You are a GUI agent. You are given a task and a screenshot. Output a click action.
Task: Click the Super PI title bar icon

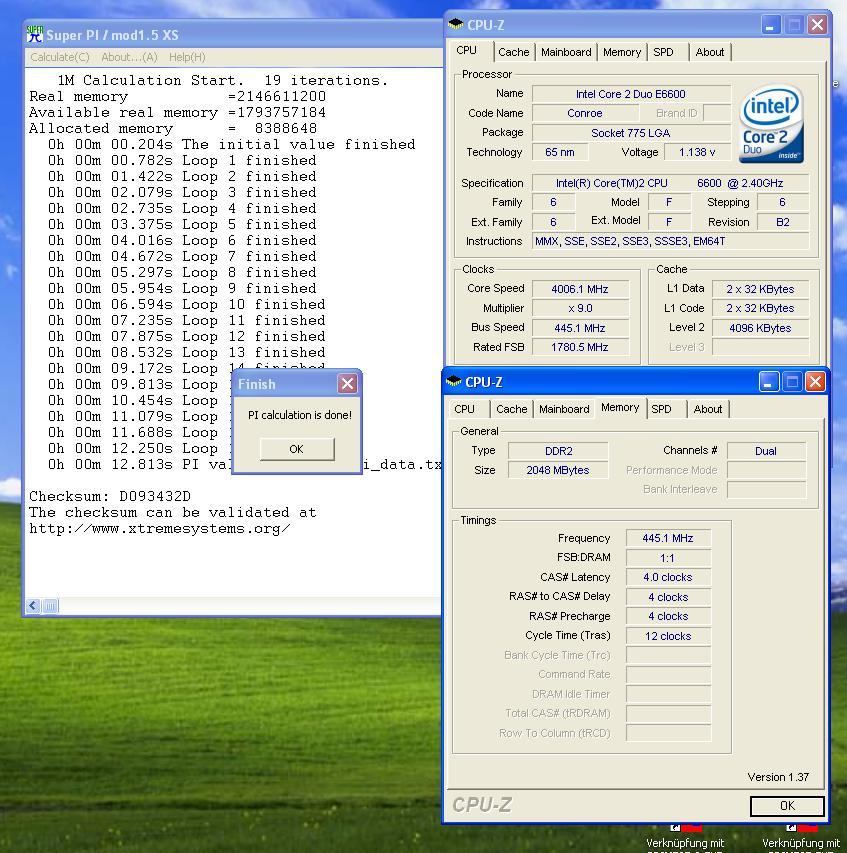(34, 34)
